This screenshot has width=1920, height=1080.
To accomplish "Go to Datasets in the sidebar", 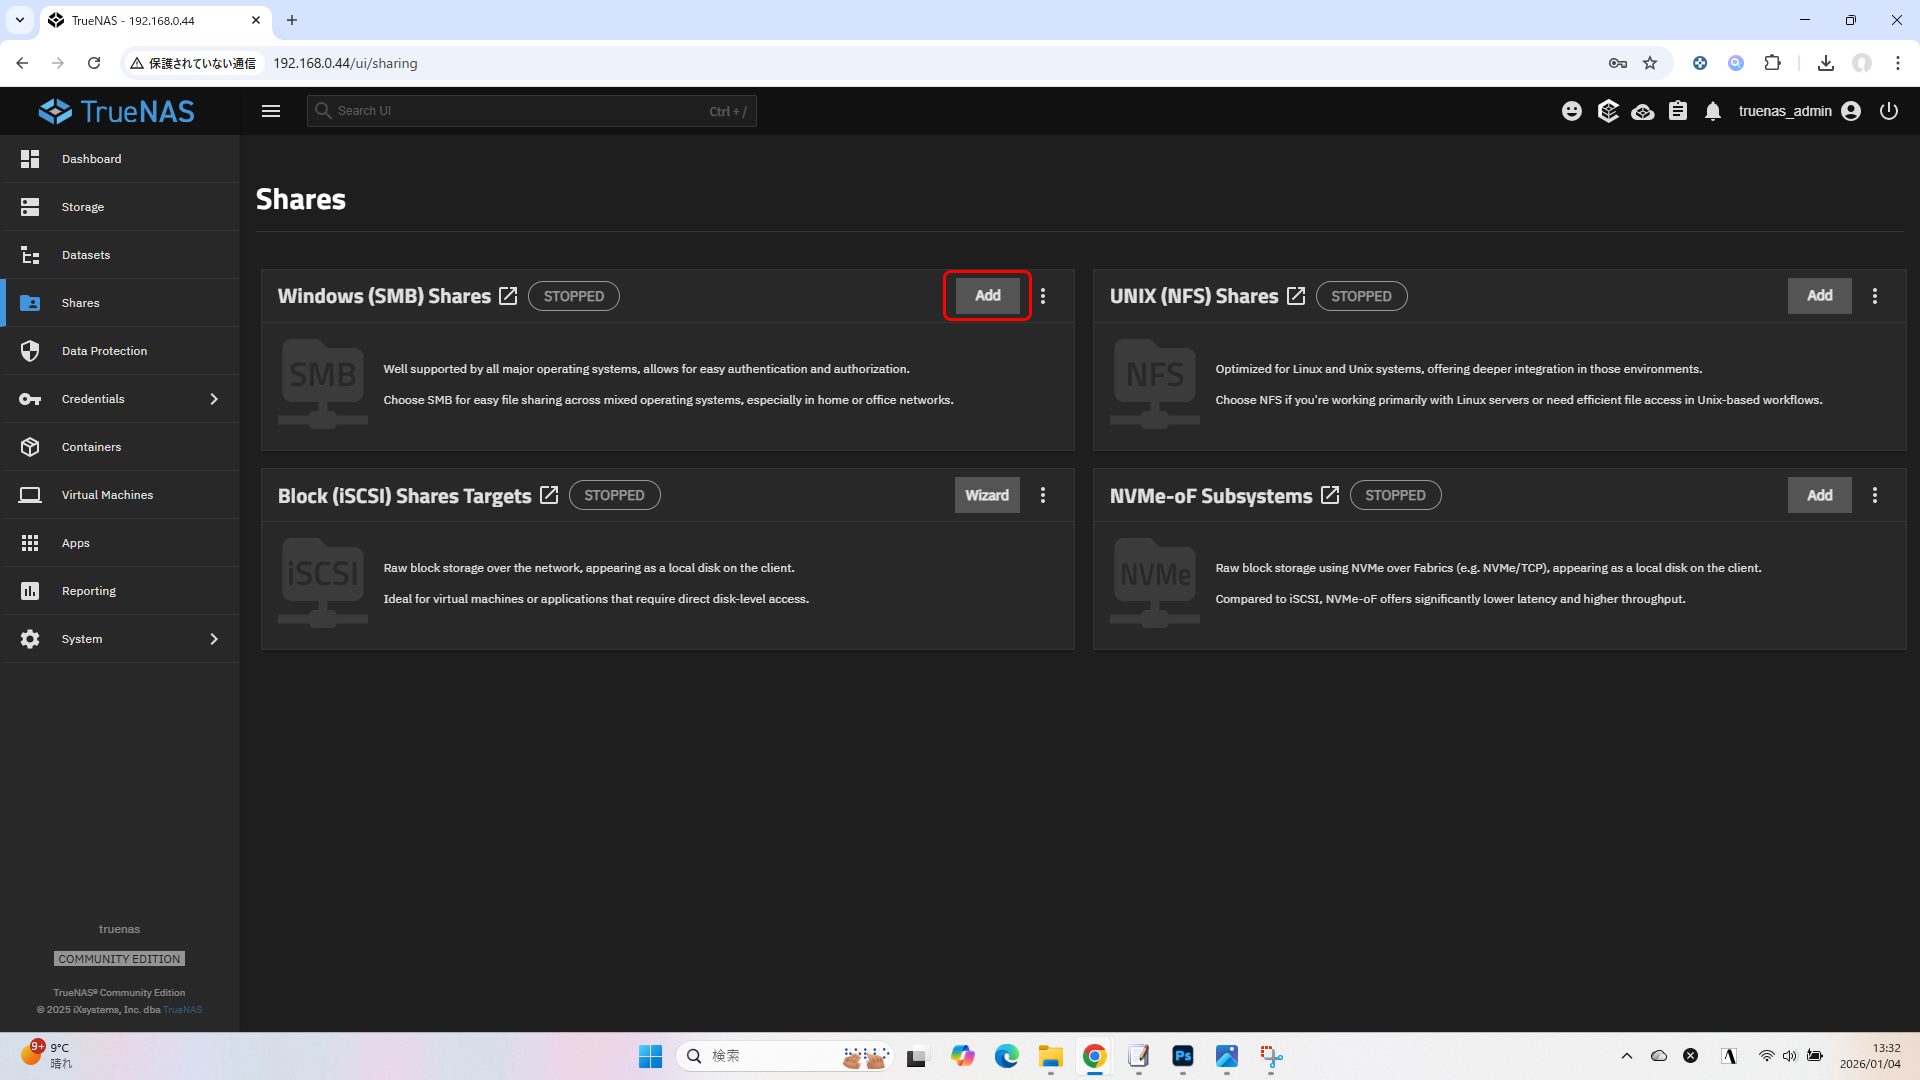I will pos(86,255).
